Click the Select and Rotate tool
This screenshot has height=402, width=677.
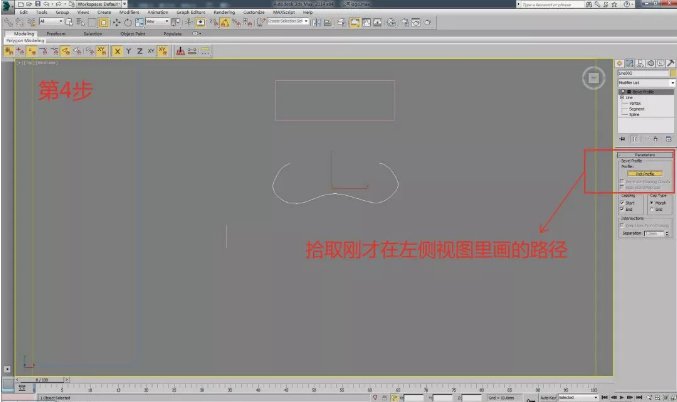(127, 21)
